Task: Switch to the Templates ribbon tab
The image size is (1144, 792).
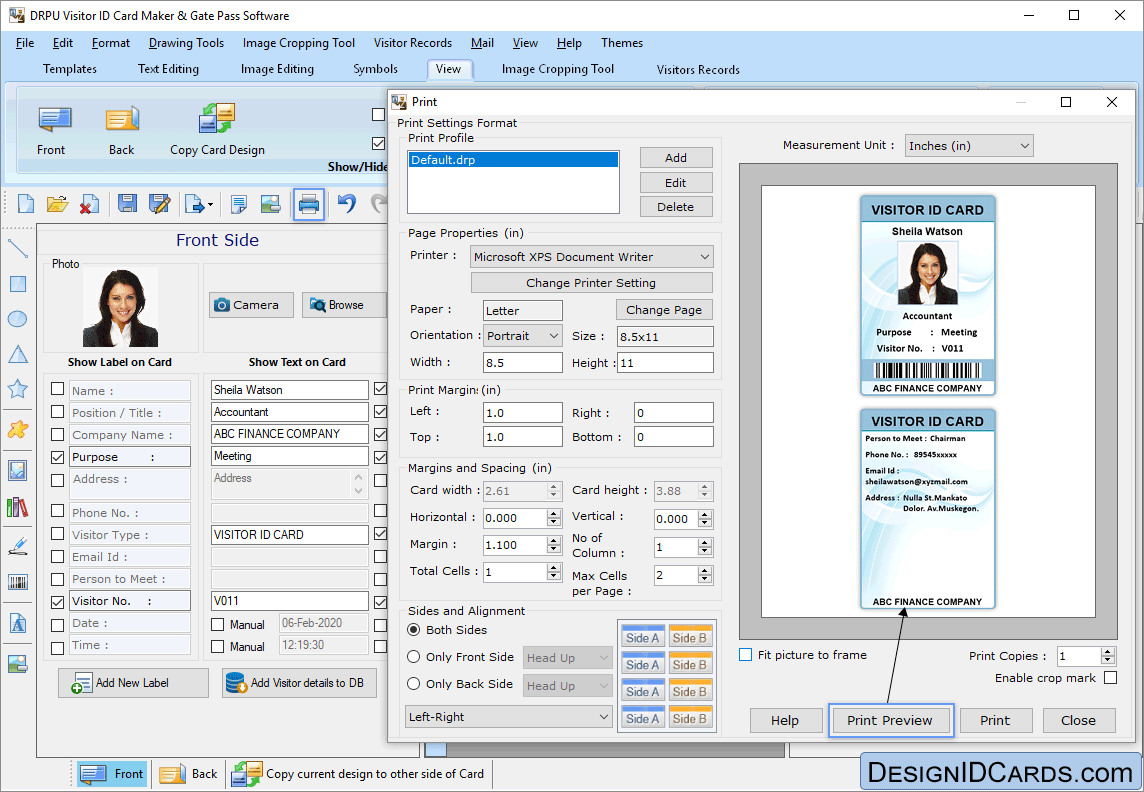Action: pos(70,69)
